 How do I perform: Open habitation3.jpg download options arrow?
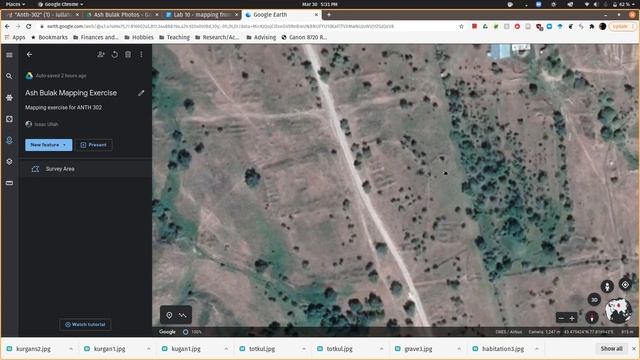coord(536,349)
